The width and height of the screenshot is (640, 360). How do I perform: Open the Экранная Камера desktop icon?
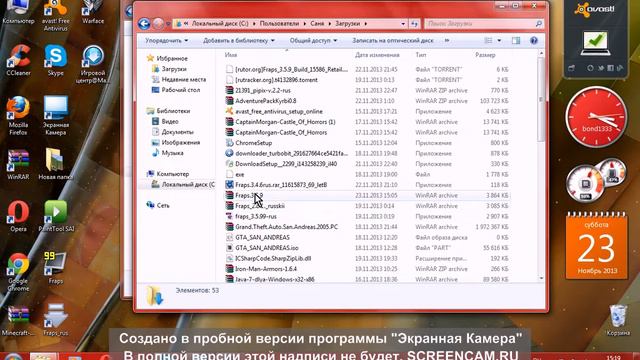coord(56,116)
